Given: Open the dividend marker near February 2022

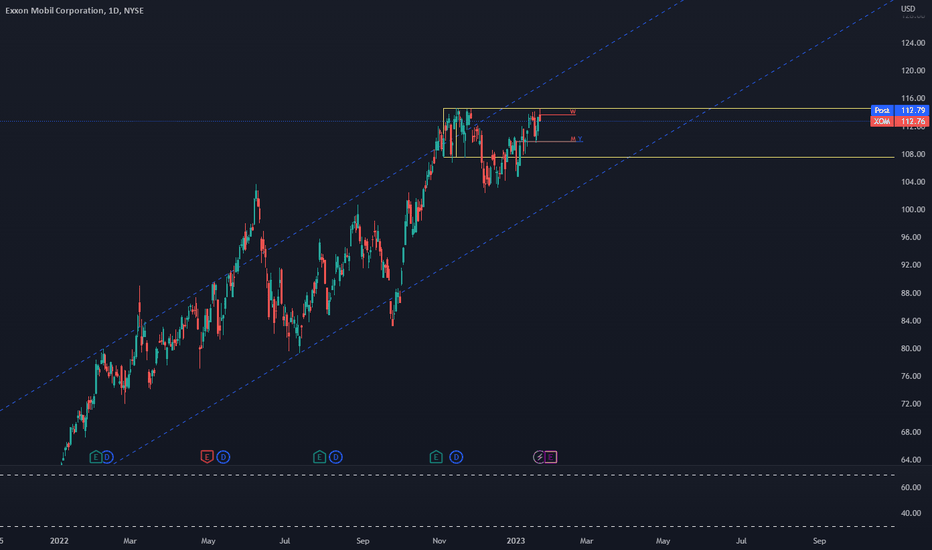Looking at the screenshot, I should click(107, 457).
